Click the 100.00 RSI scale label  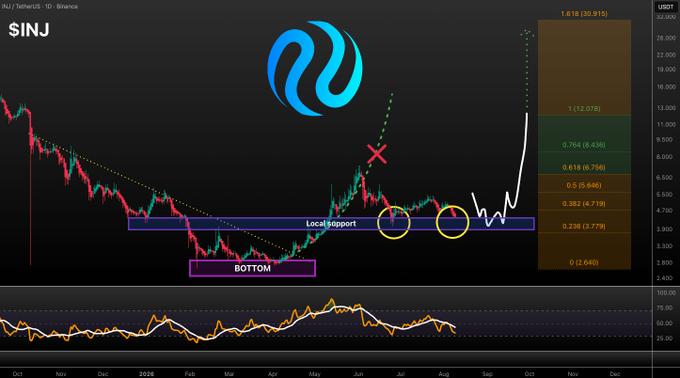[666, 293]
